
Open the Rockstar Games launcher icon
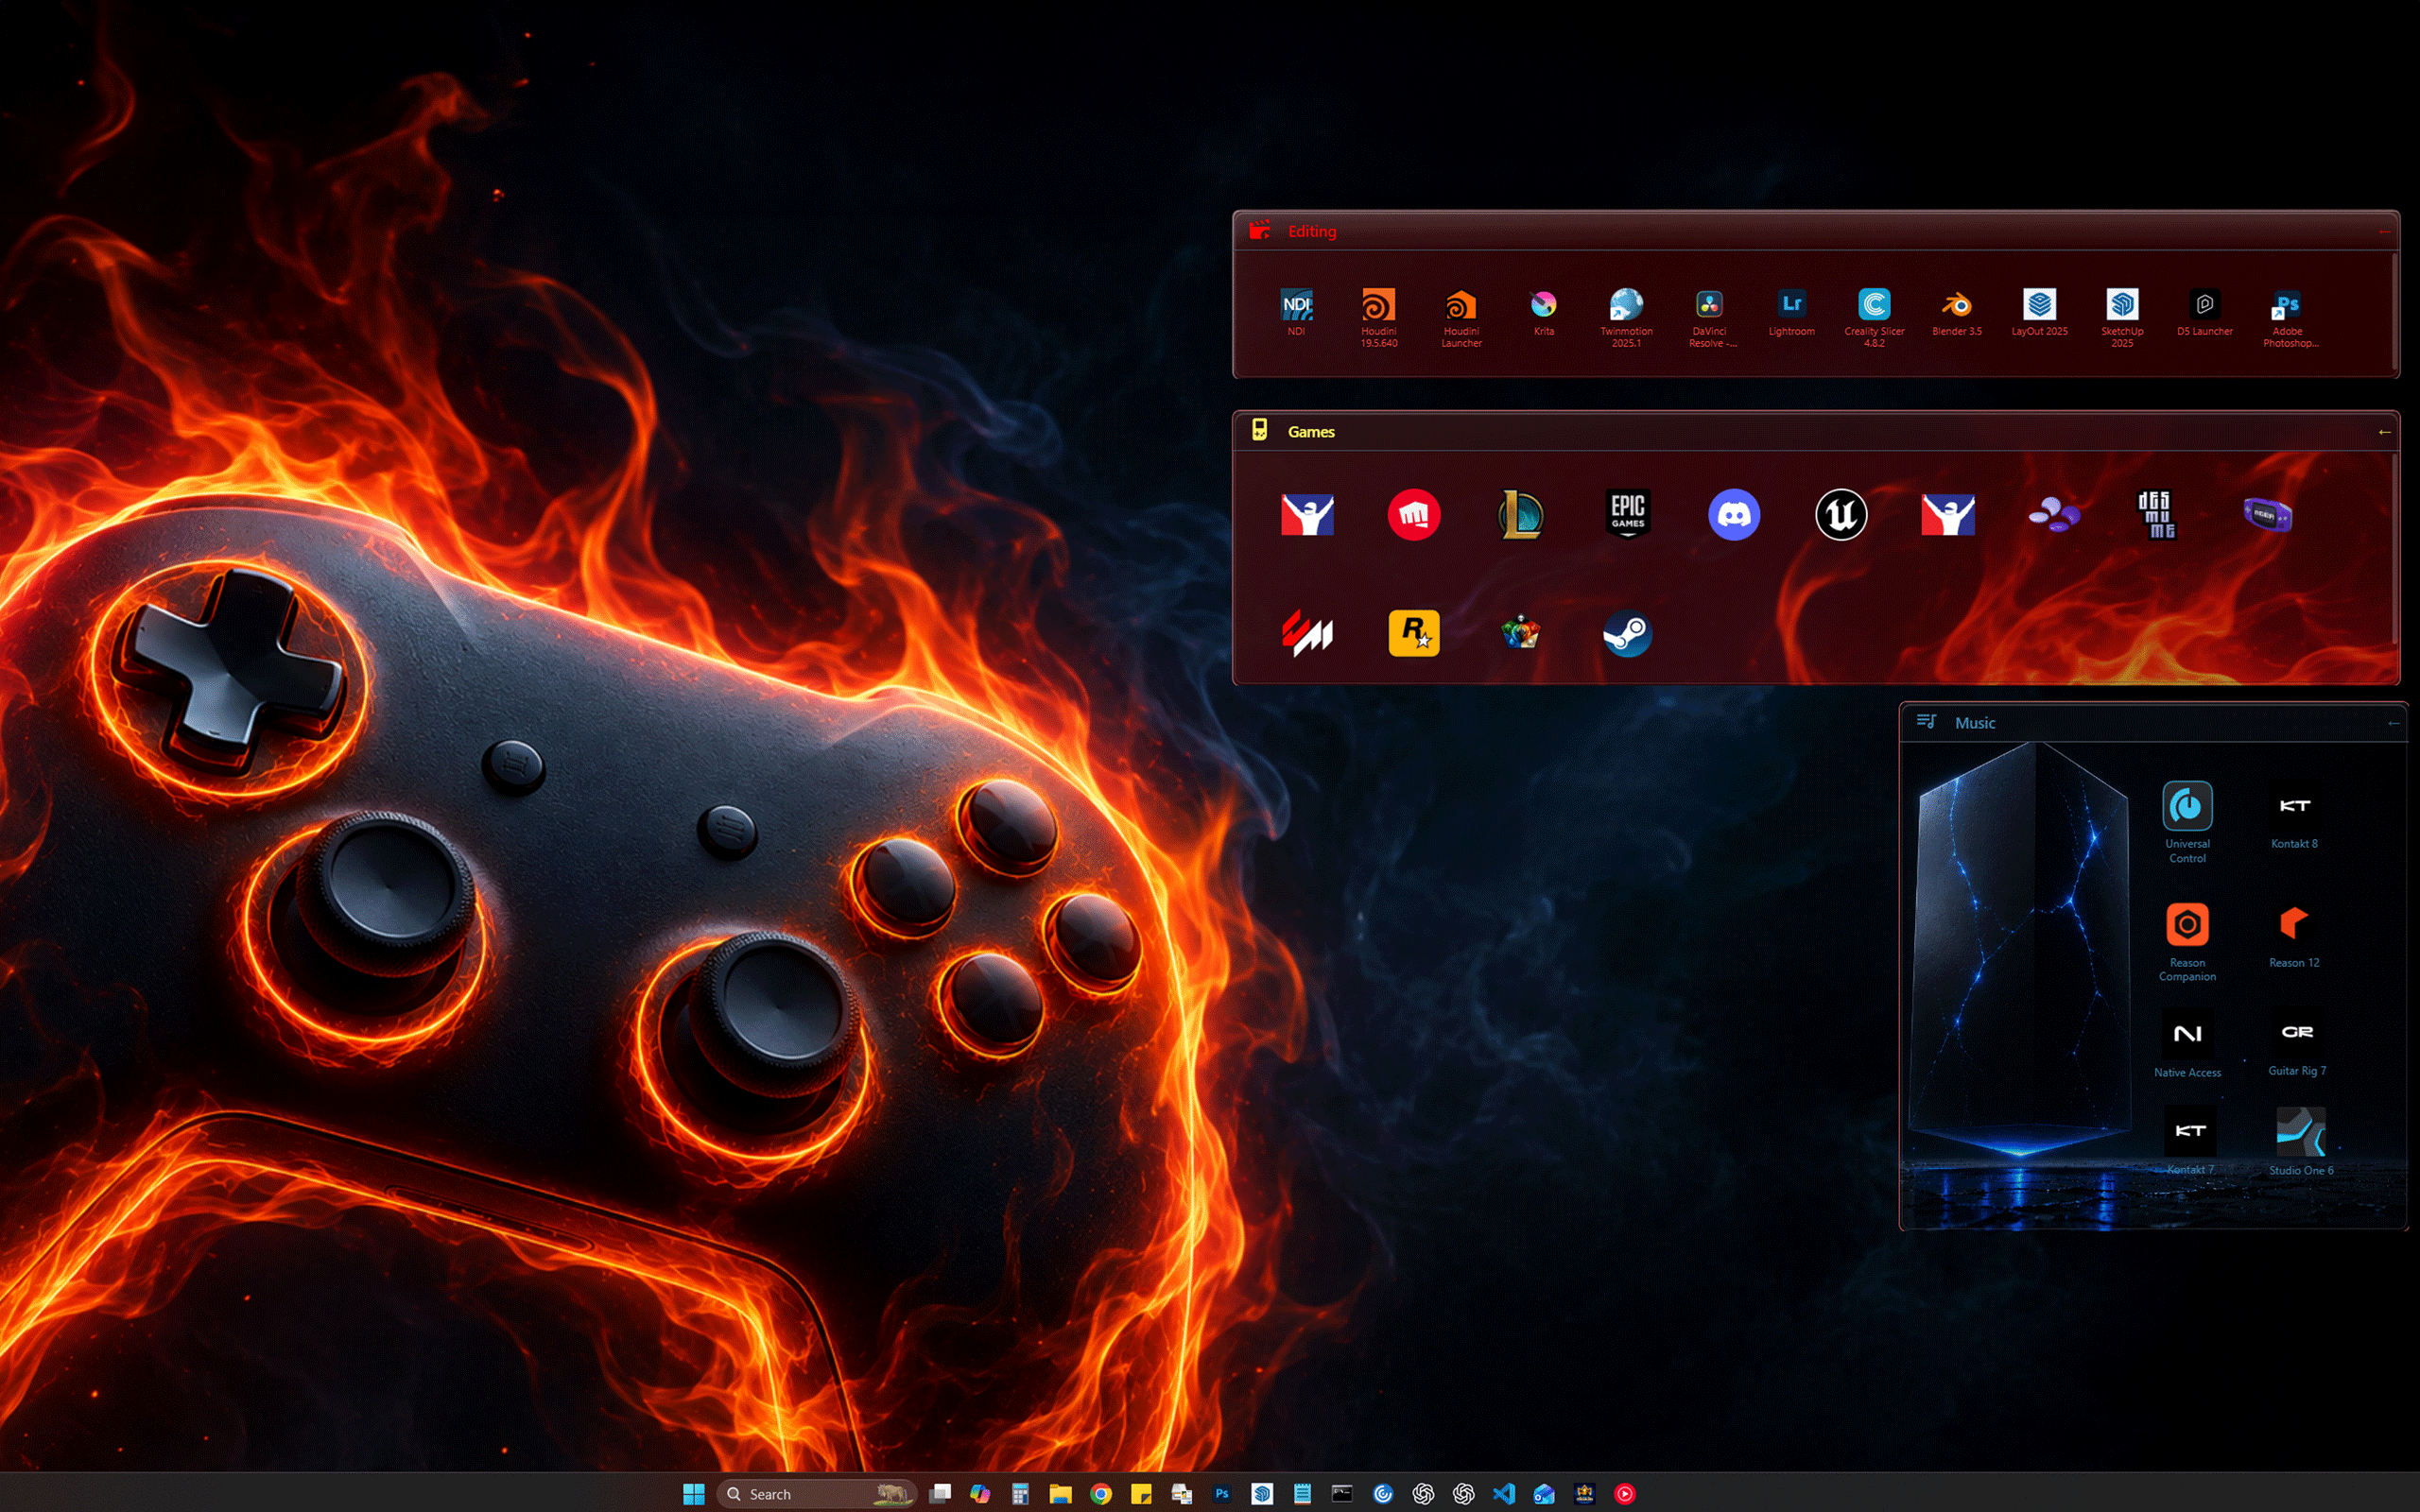pyautogui.click(x=1414, y=634)
